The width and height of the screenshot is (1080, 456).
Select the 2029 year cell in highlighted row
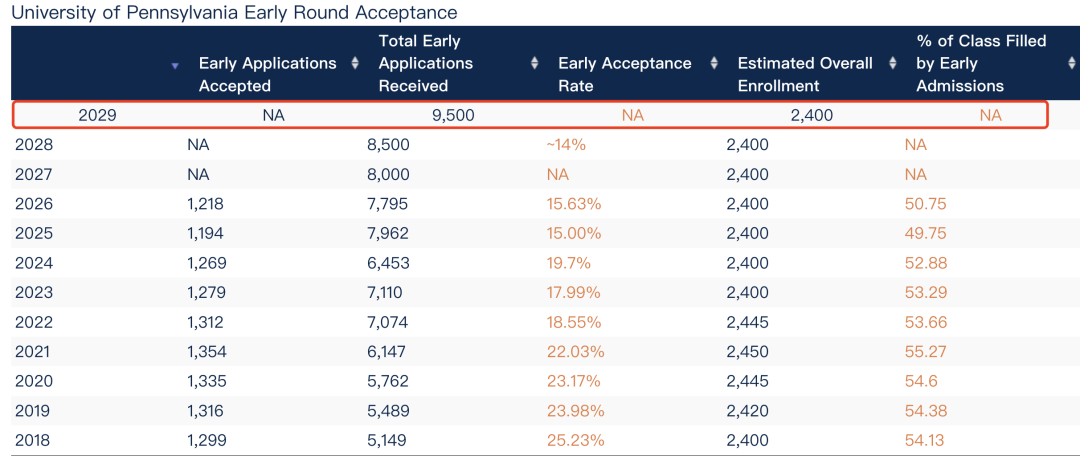tap(97, 115)
